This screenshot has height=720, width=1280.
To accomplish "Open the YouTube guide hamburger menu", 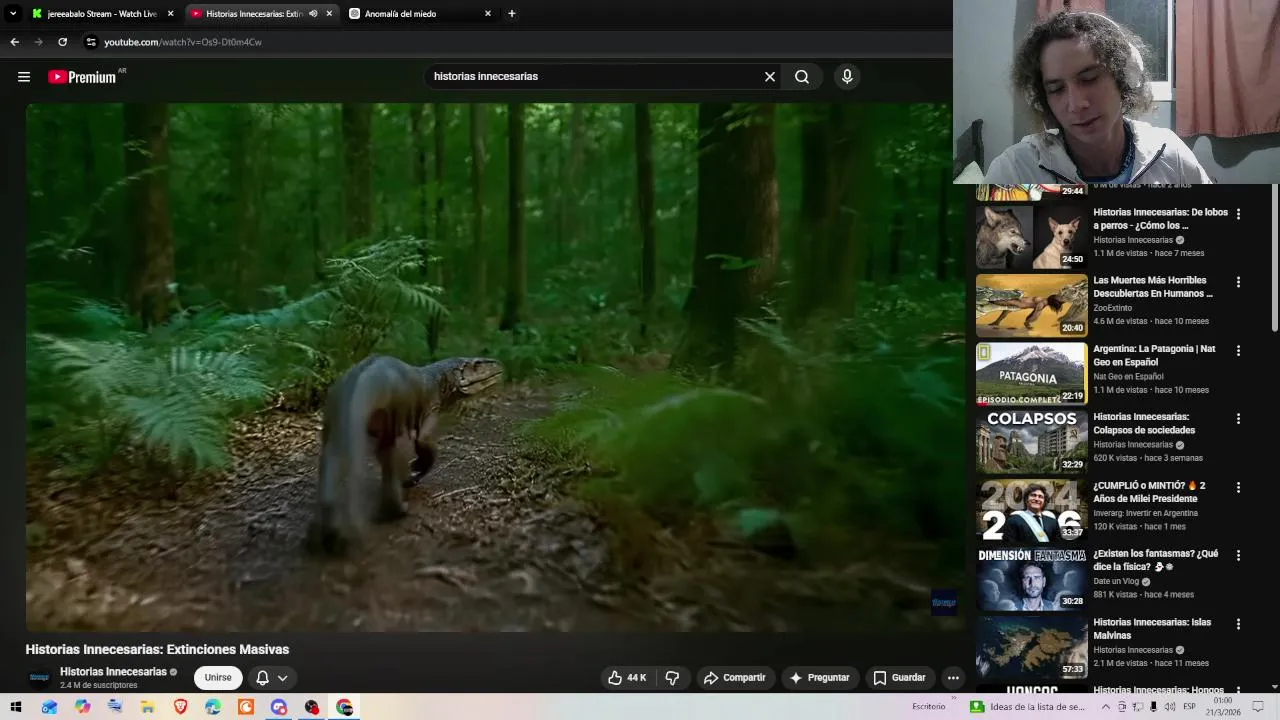I will tap(24, 77).
